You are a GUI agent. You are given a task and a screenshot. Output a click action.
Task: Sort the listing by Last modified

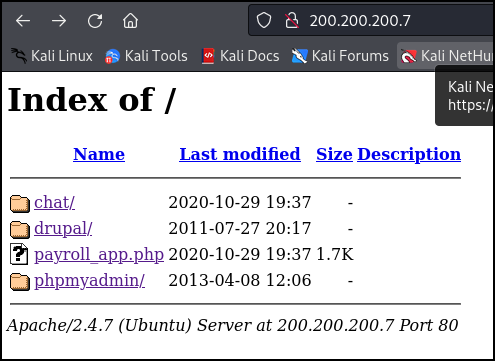click(240, 154)
